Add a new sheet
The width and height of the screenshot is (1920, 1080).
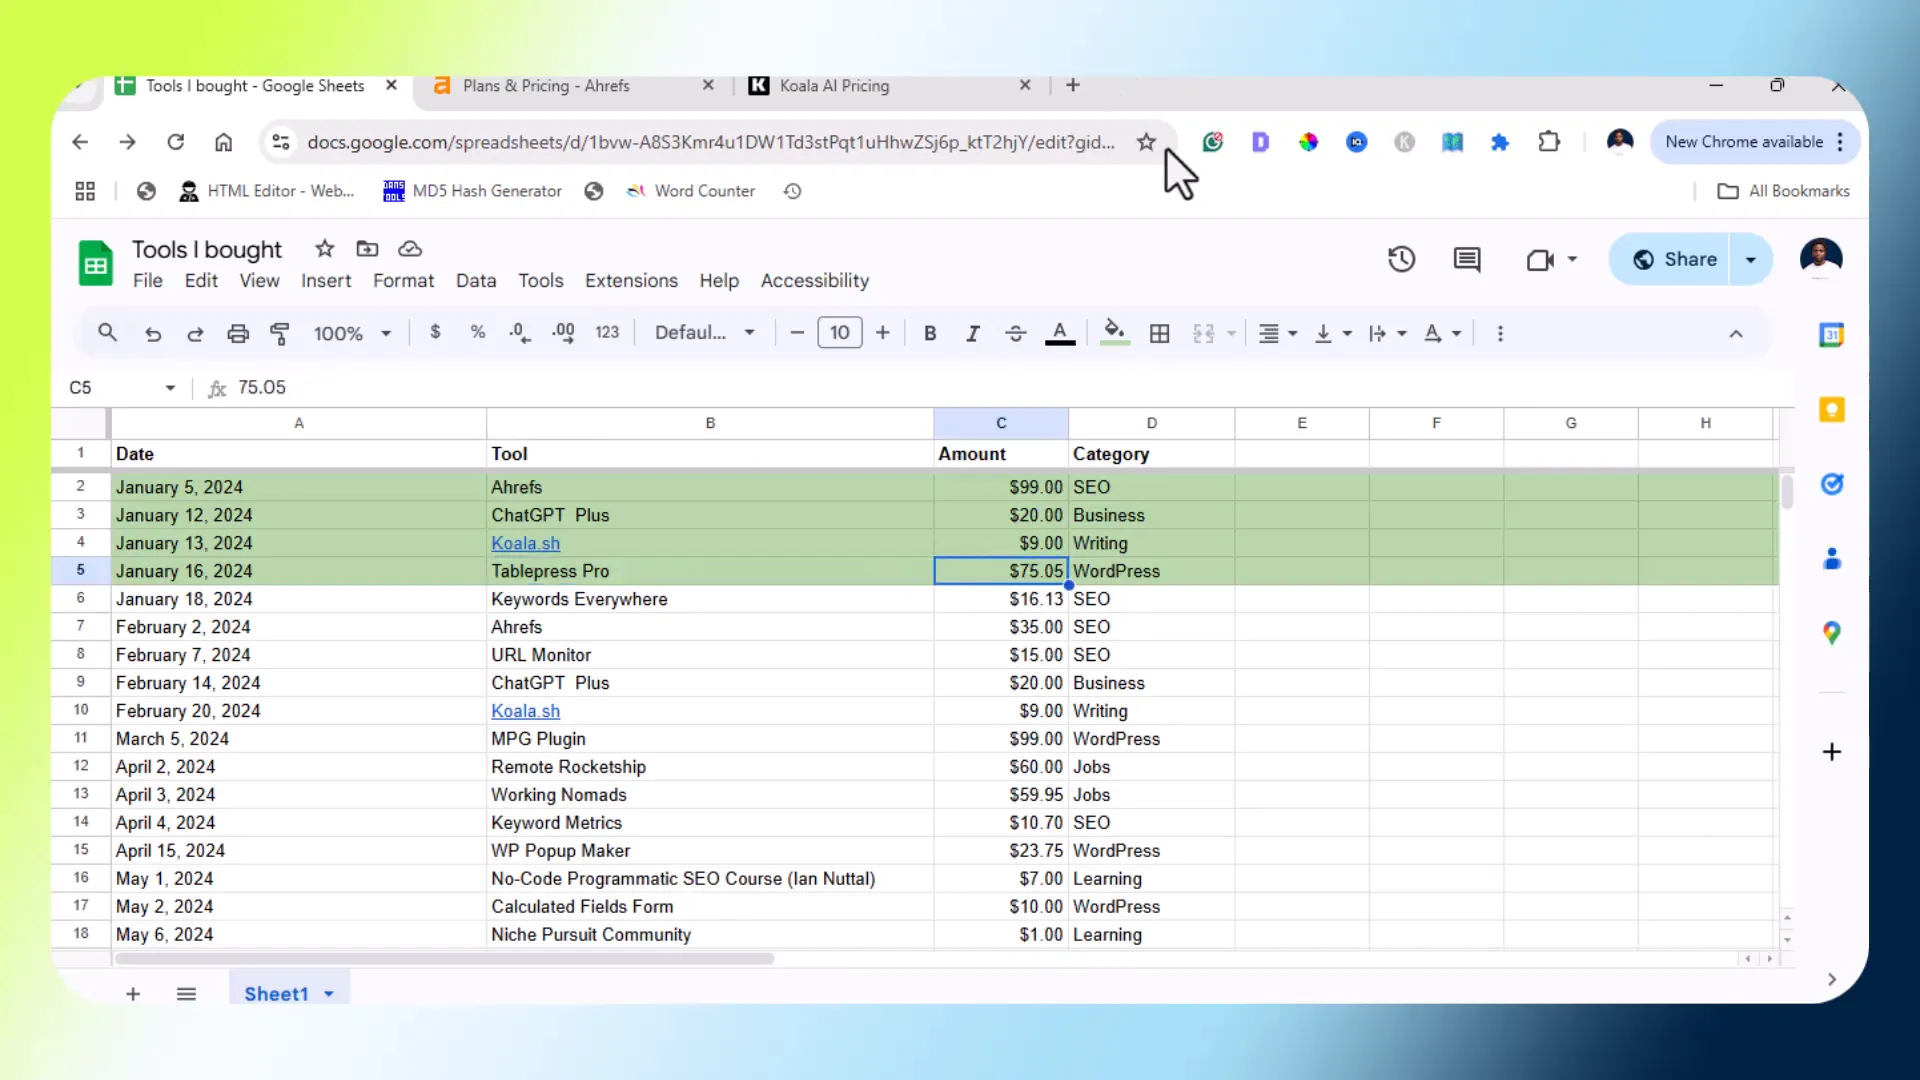pos(133,994)
